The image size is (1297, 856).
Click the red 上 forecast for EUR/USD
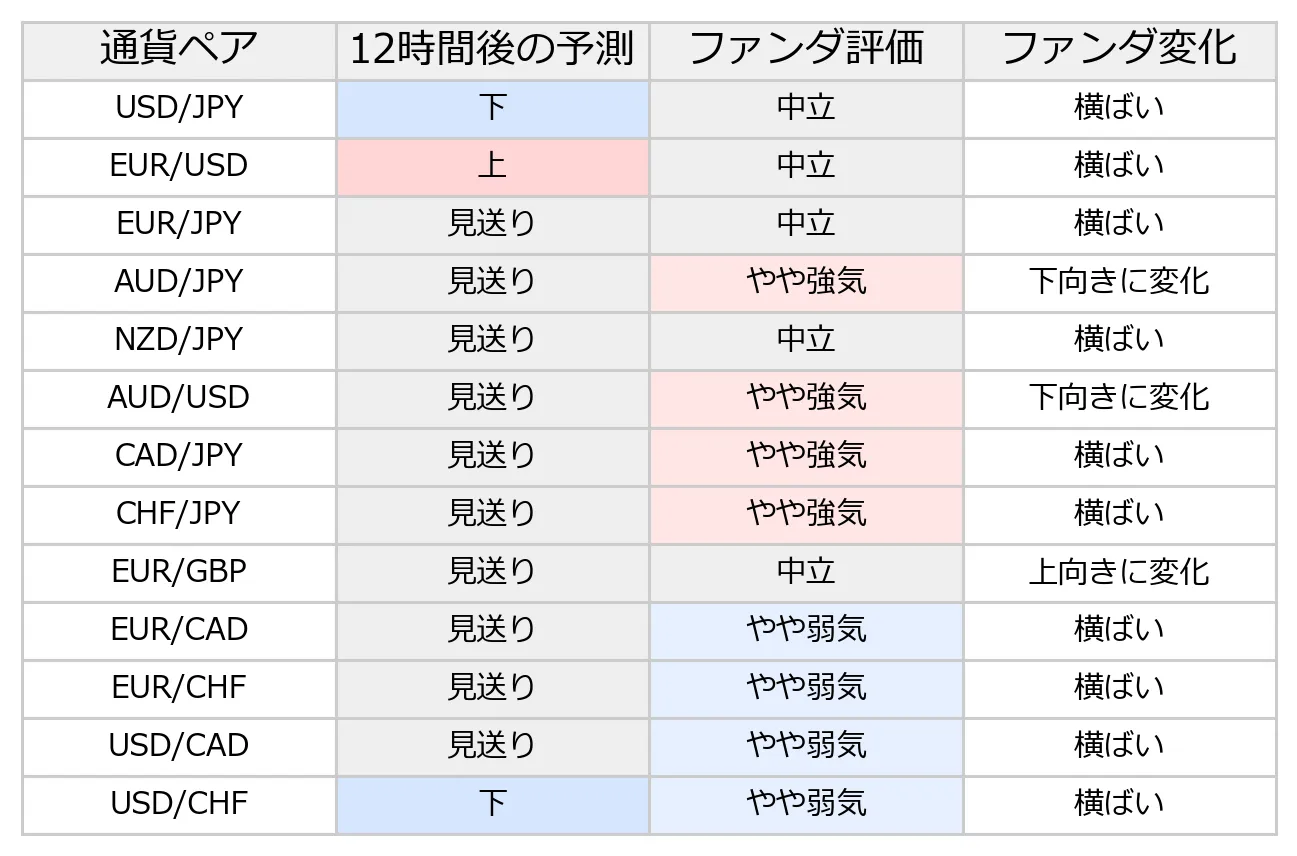tap(492, 165)
